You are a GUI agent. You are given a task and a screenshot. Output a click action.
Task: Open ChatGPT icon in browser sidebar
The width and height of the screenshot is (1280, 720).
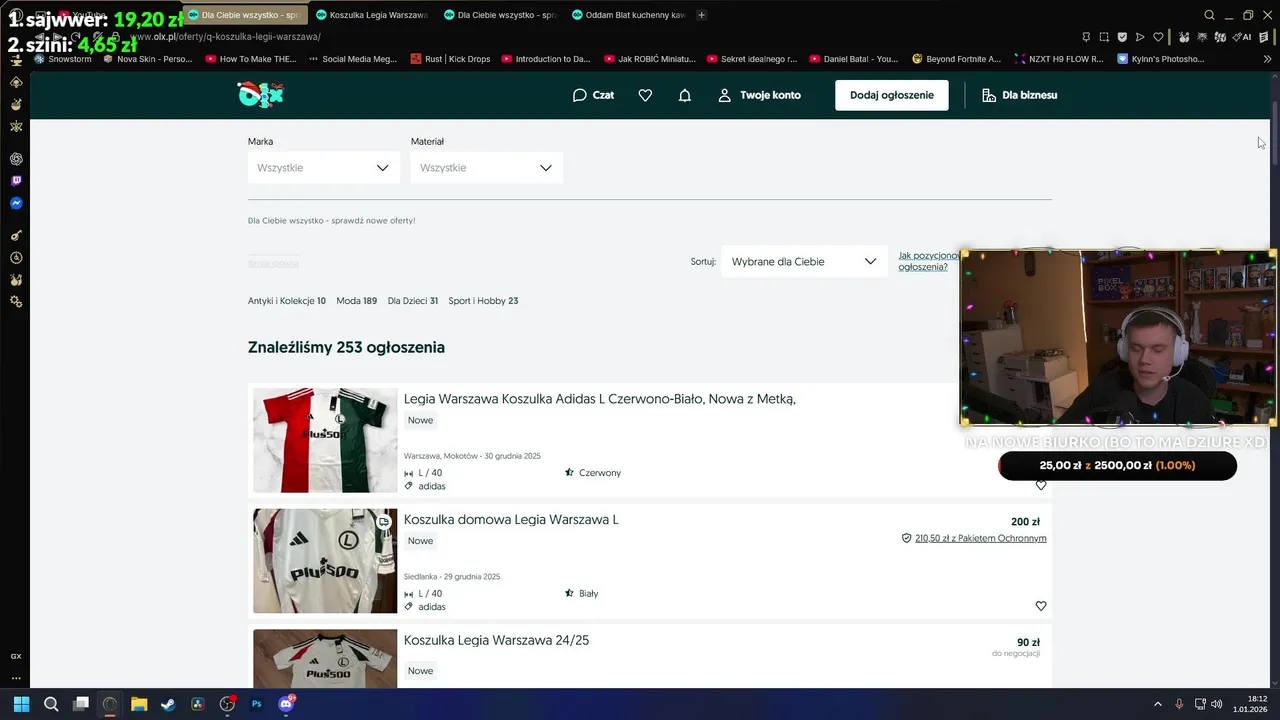pos(16,159)
